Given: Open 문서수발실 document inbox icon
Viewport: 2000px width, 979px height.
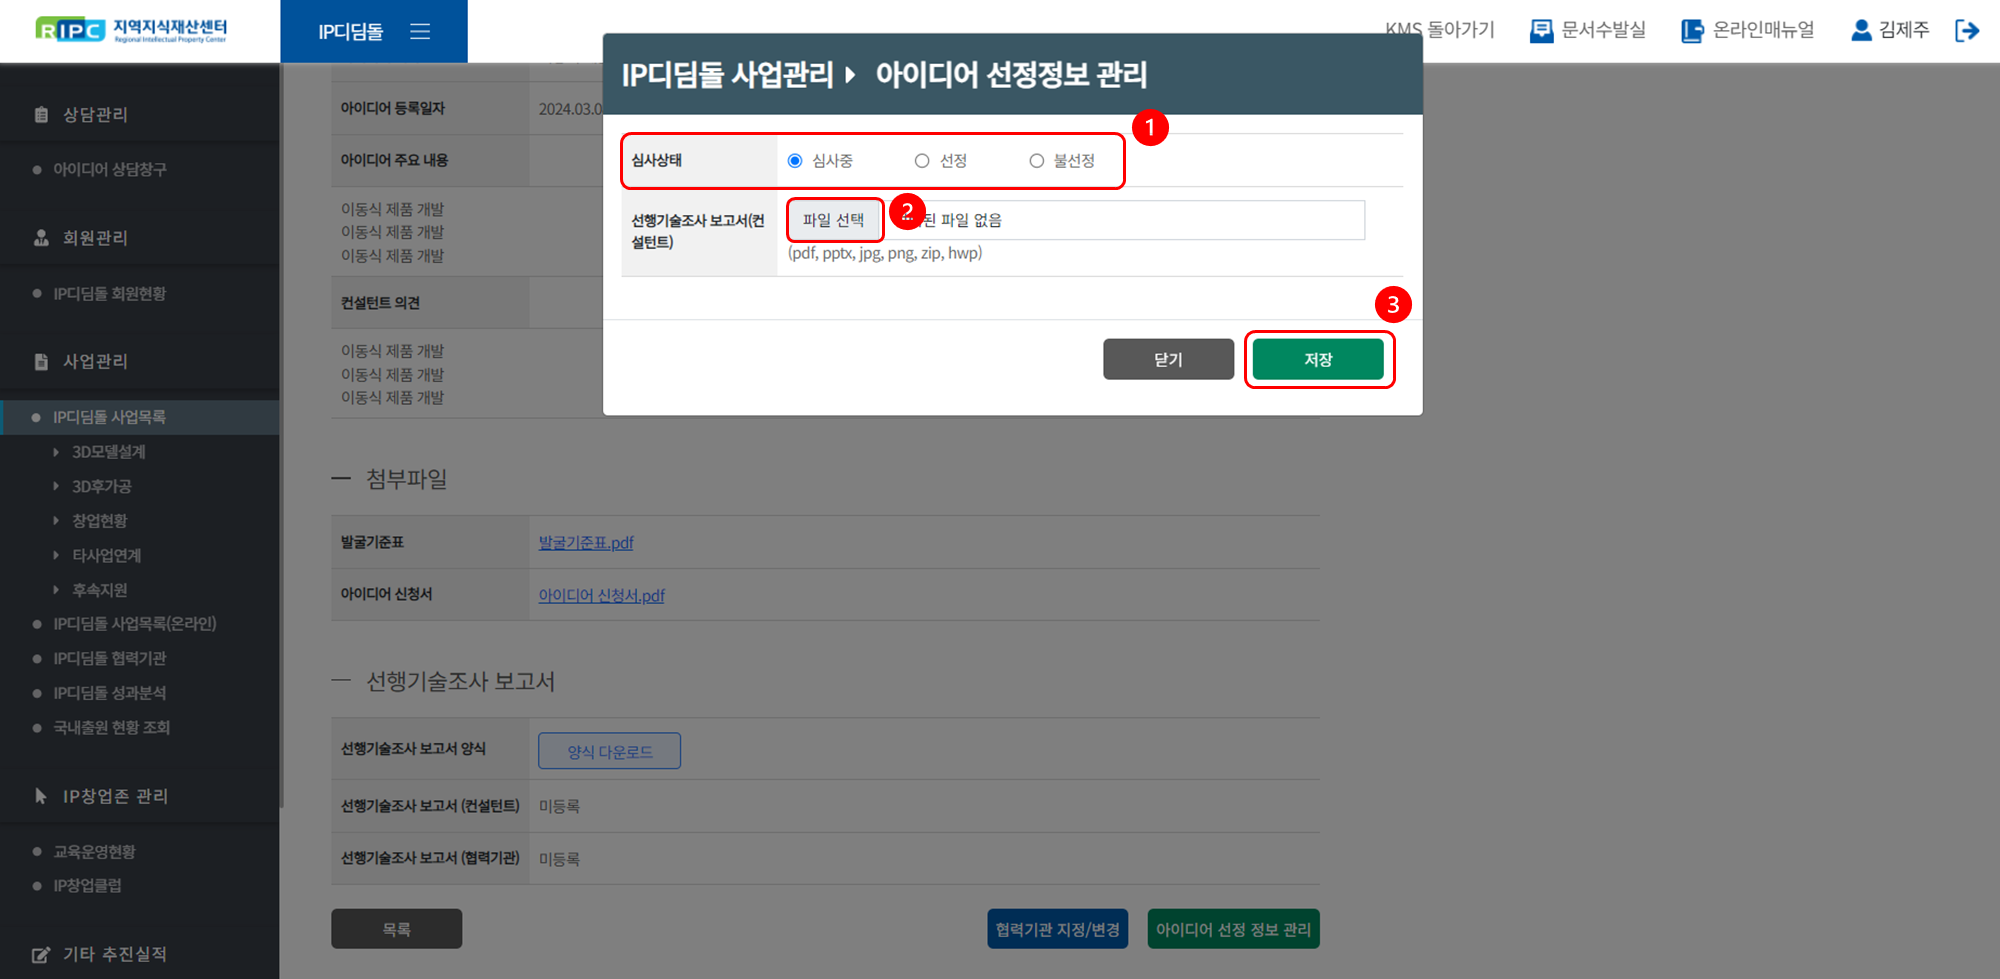Looking at the screenshot, I should click(1541, 31).
